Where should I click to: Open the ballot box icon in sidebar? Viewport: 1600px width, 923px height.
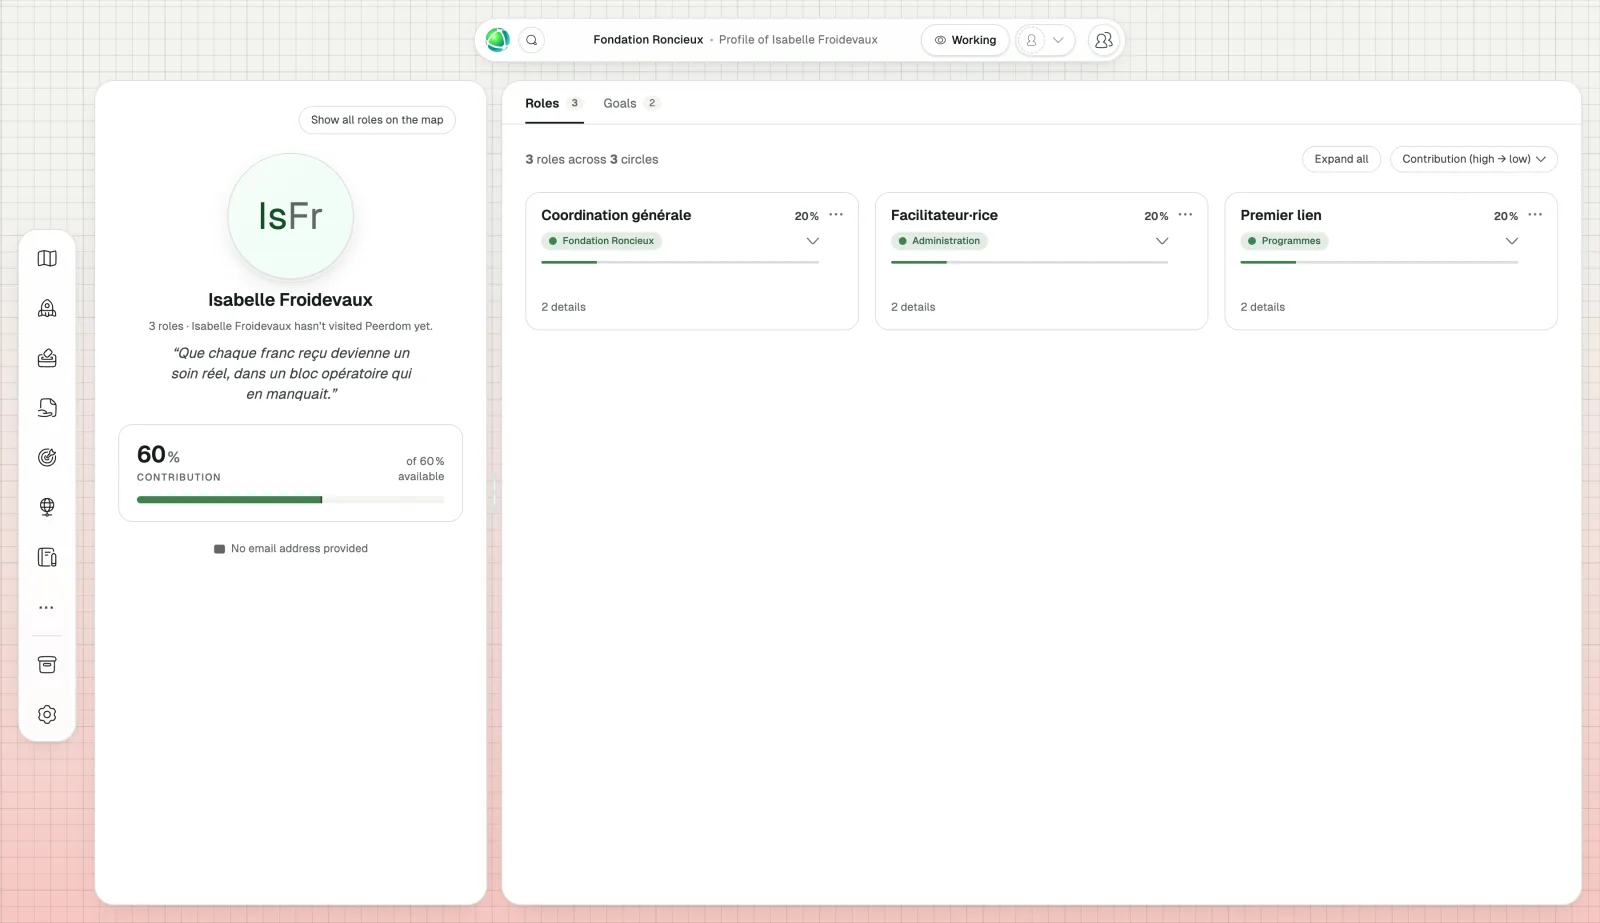[x=47, y=358]
